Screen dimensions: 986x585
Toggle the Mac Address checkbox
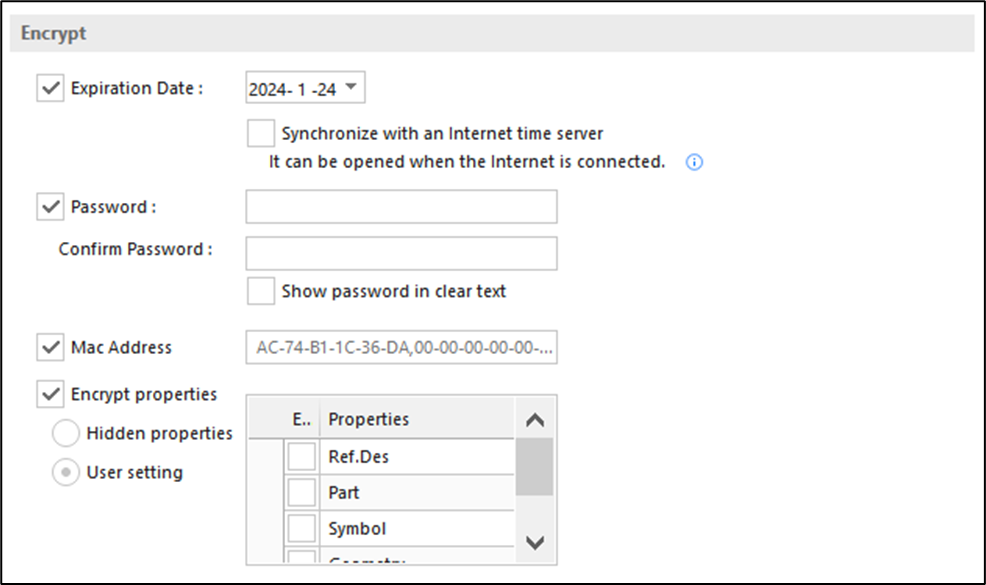(x=50, y=347)
